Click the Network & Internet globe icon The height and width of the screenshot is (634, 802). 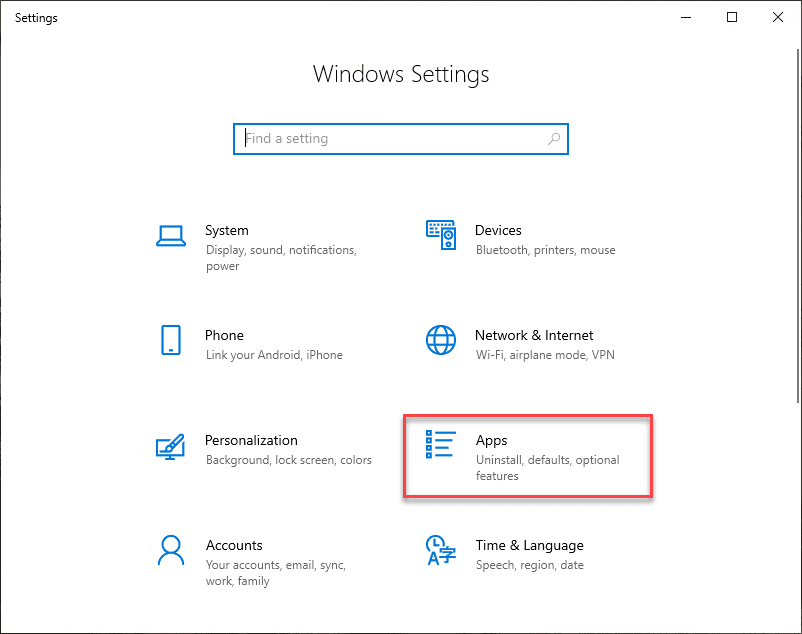click(441, 340)
